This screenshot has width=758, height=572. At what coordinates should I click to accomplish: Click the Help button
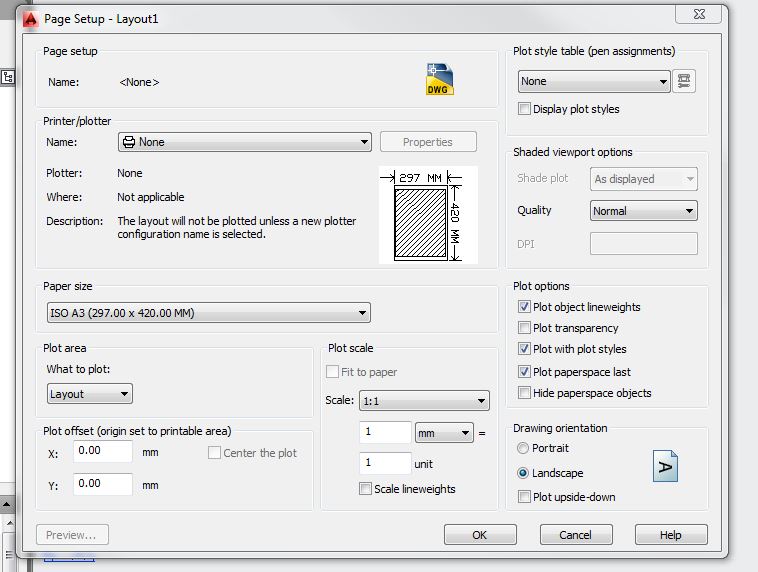(x=670, y=535)
